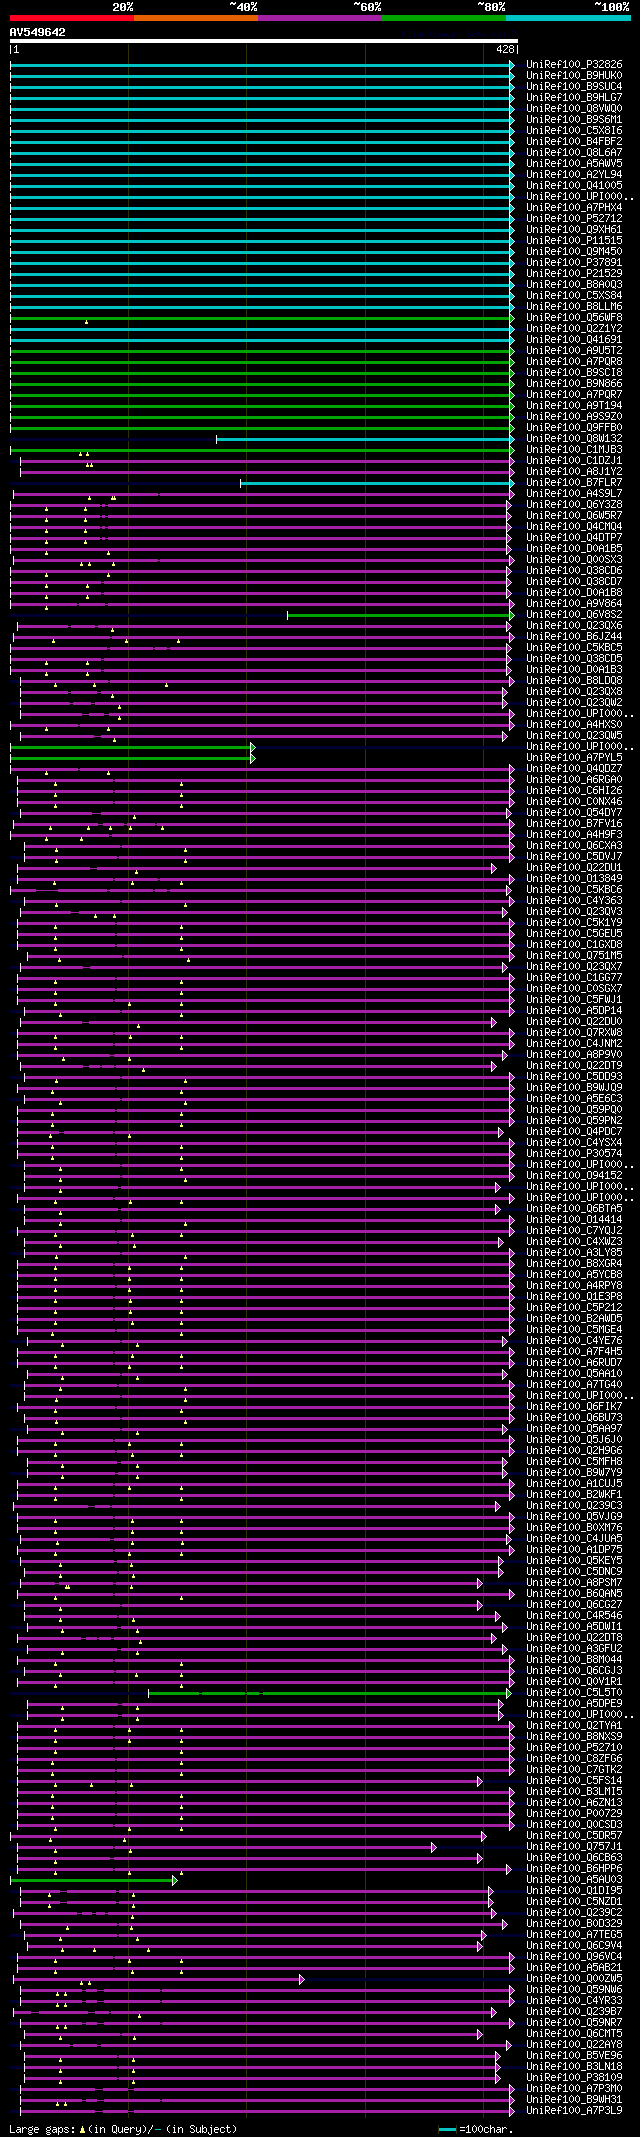Open hit UniRef100_C5X8I6
640x2137 pixels.
tap(574, 131)
